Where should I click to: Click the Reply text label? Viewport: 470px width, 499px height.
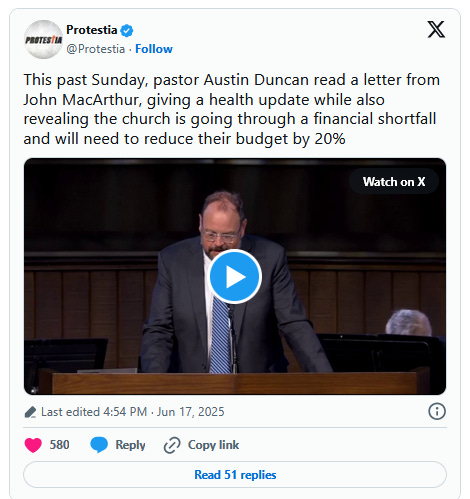130,445
